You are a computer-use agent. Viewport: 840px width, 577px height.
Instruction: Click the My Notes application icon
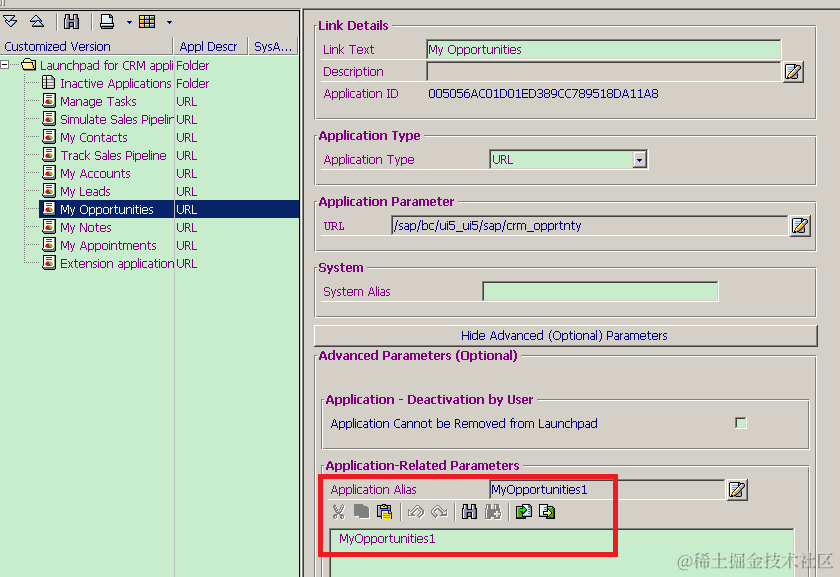click(49, 227)
